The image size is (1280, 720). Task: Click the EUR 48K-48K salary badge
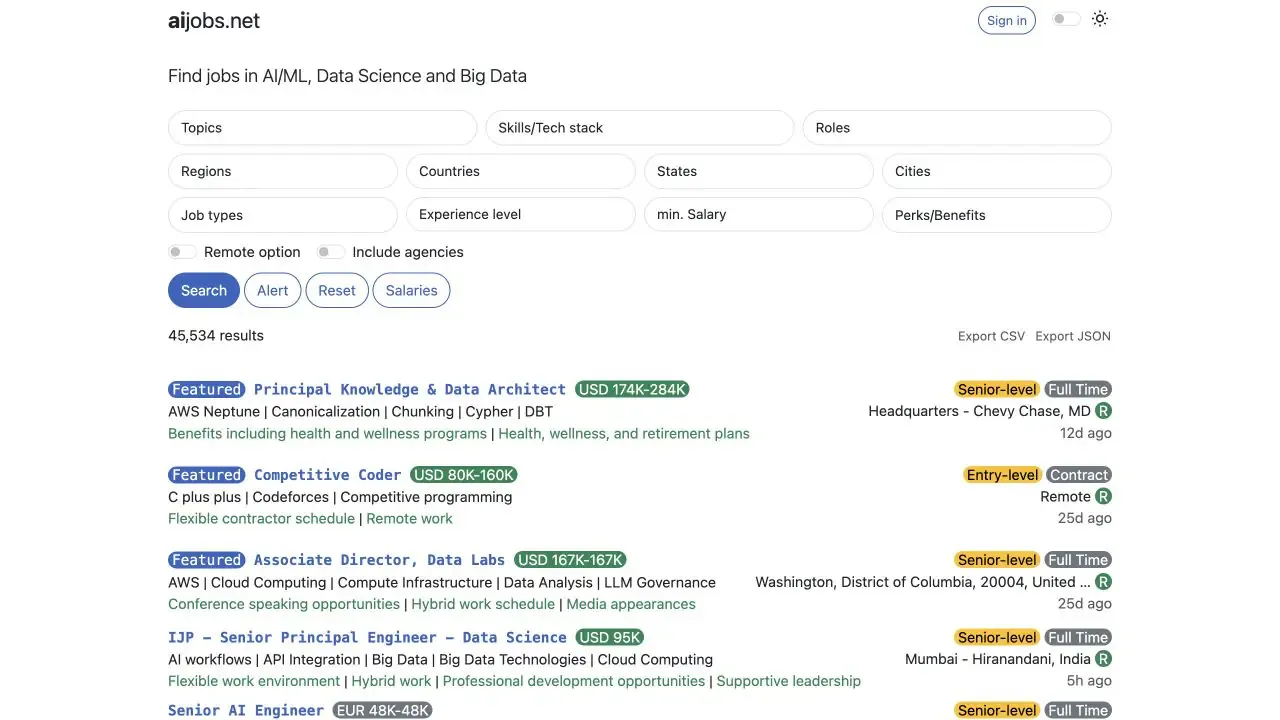382,710
